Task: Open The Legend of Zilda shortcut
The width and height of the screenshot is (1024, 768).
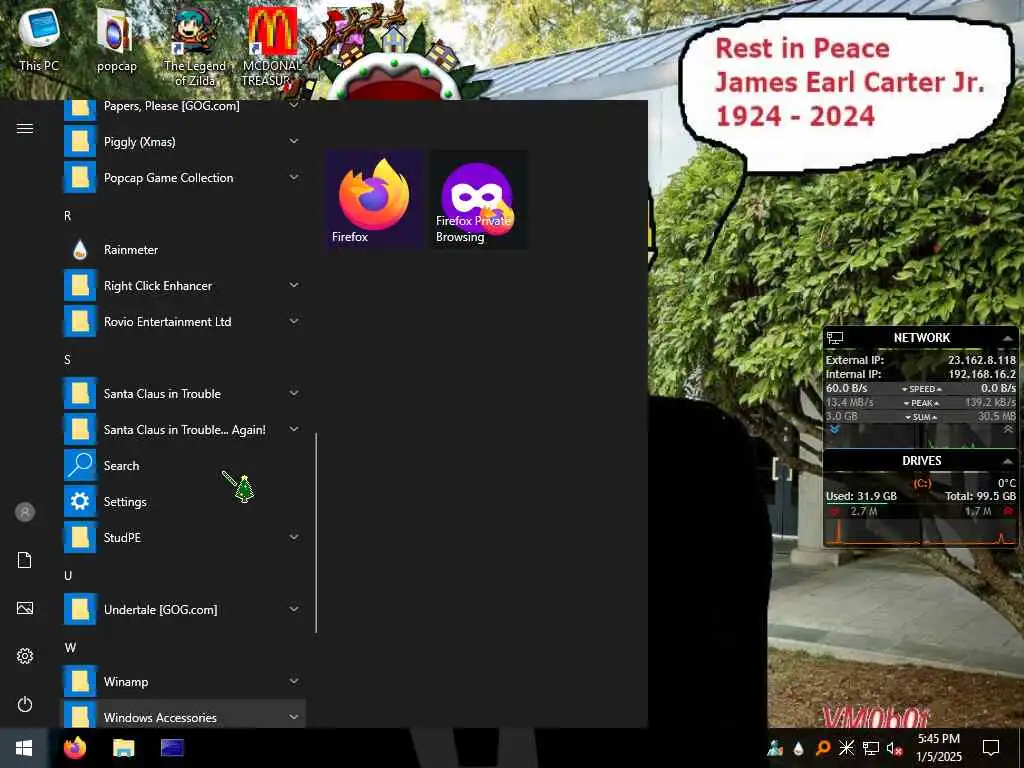Action: pos(195,47)
